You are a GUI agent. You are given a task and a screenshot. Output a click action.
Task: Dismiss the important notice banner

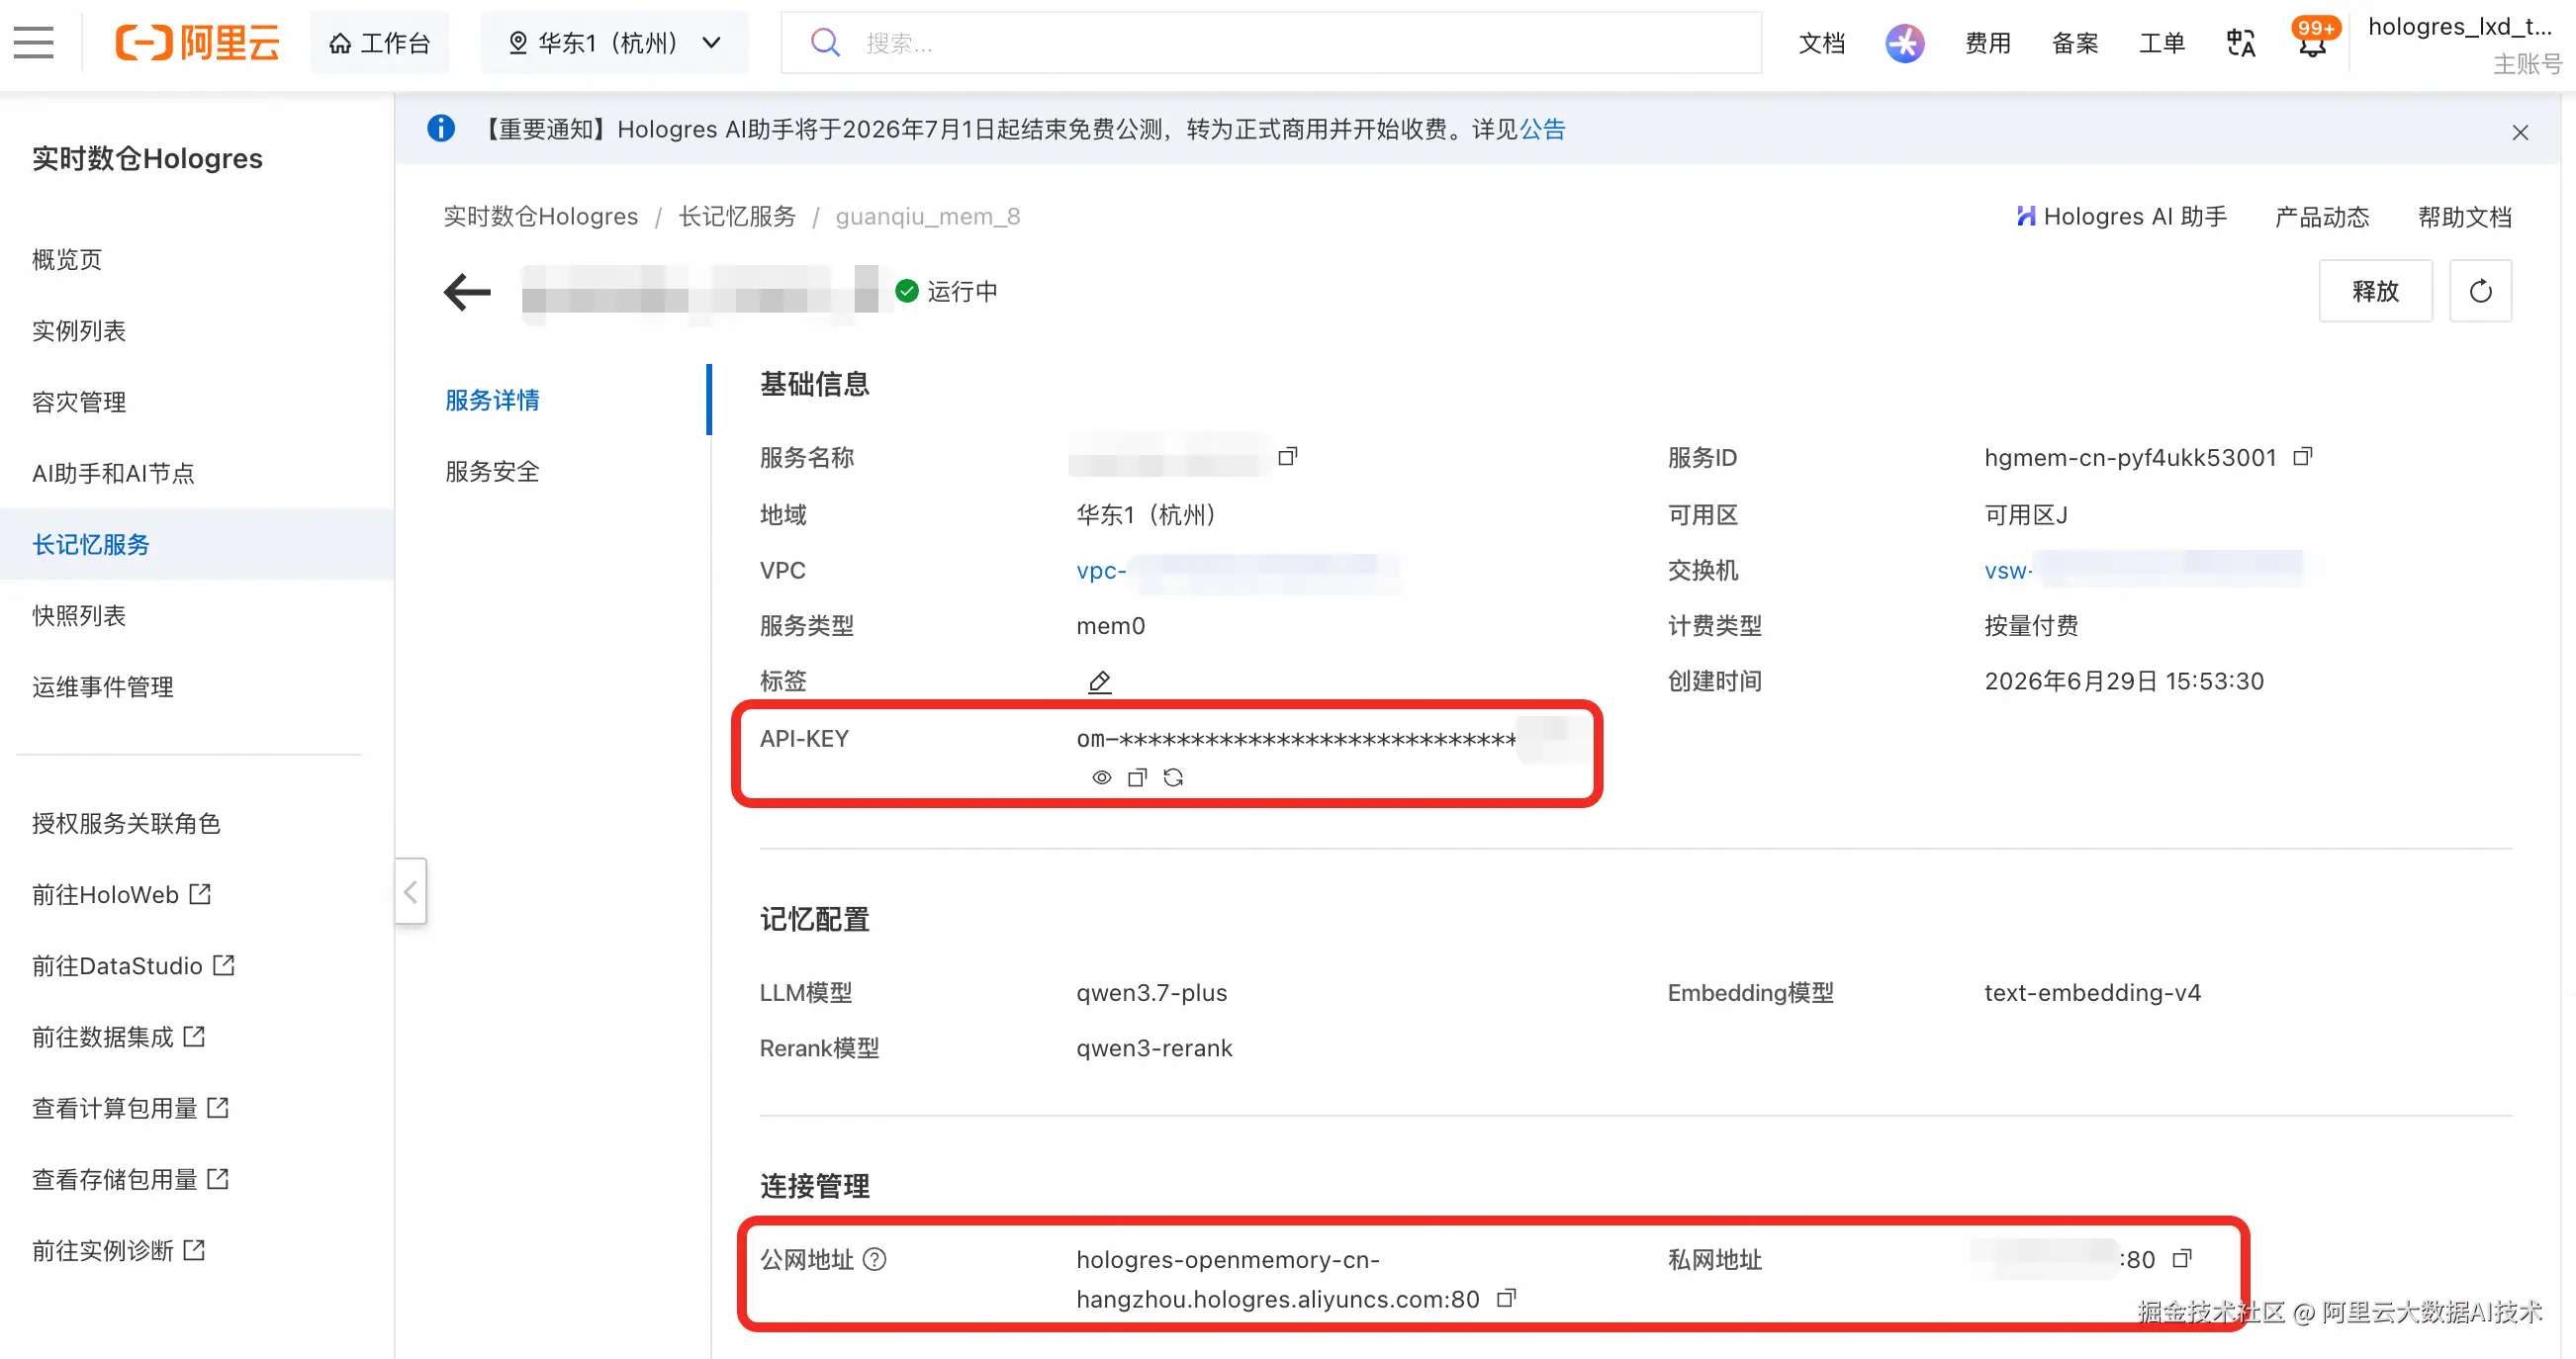pyautogui.click(x=2519, y=132)
